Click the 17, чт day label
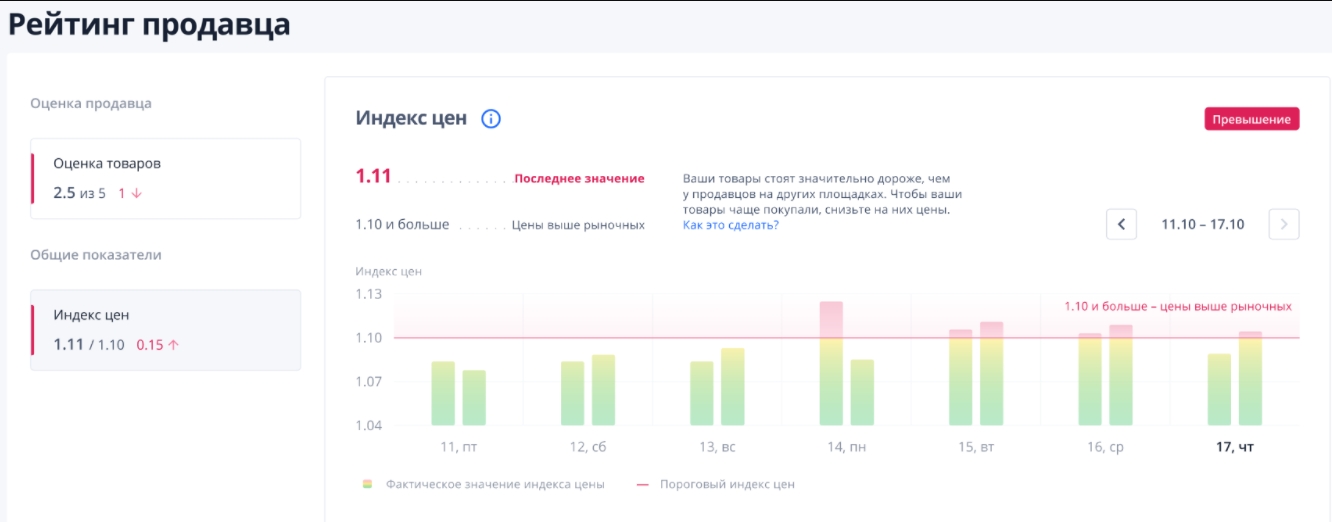The width and height of the screenshot is (1332, 522). (x=1235, y=447)
